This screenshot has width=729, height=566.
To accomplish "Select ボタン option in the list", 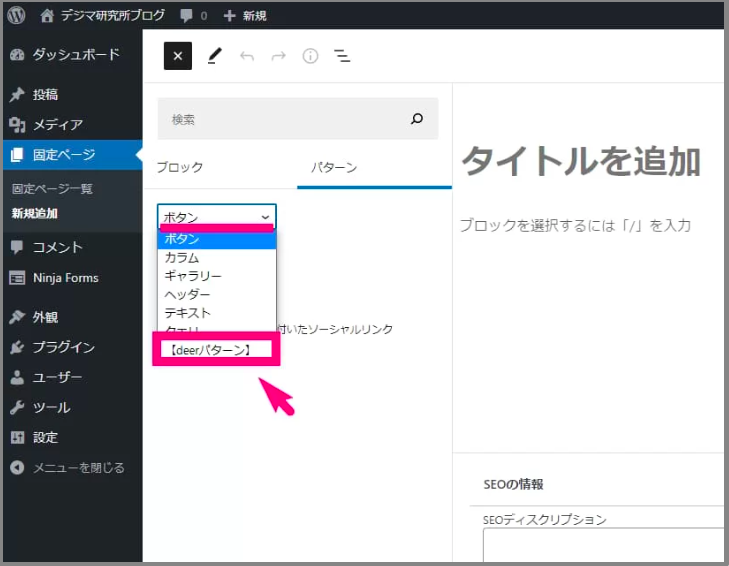I will tap(217, 239).
